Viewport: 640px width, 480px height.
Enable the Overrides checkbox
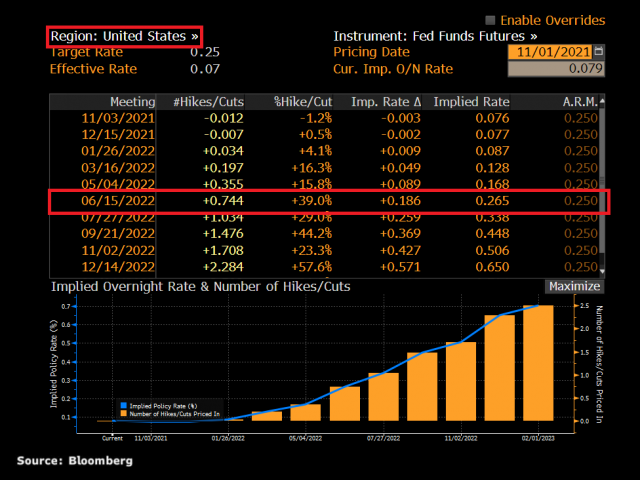(x=490, y=20)
